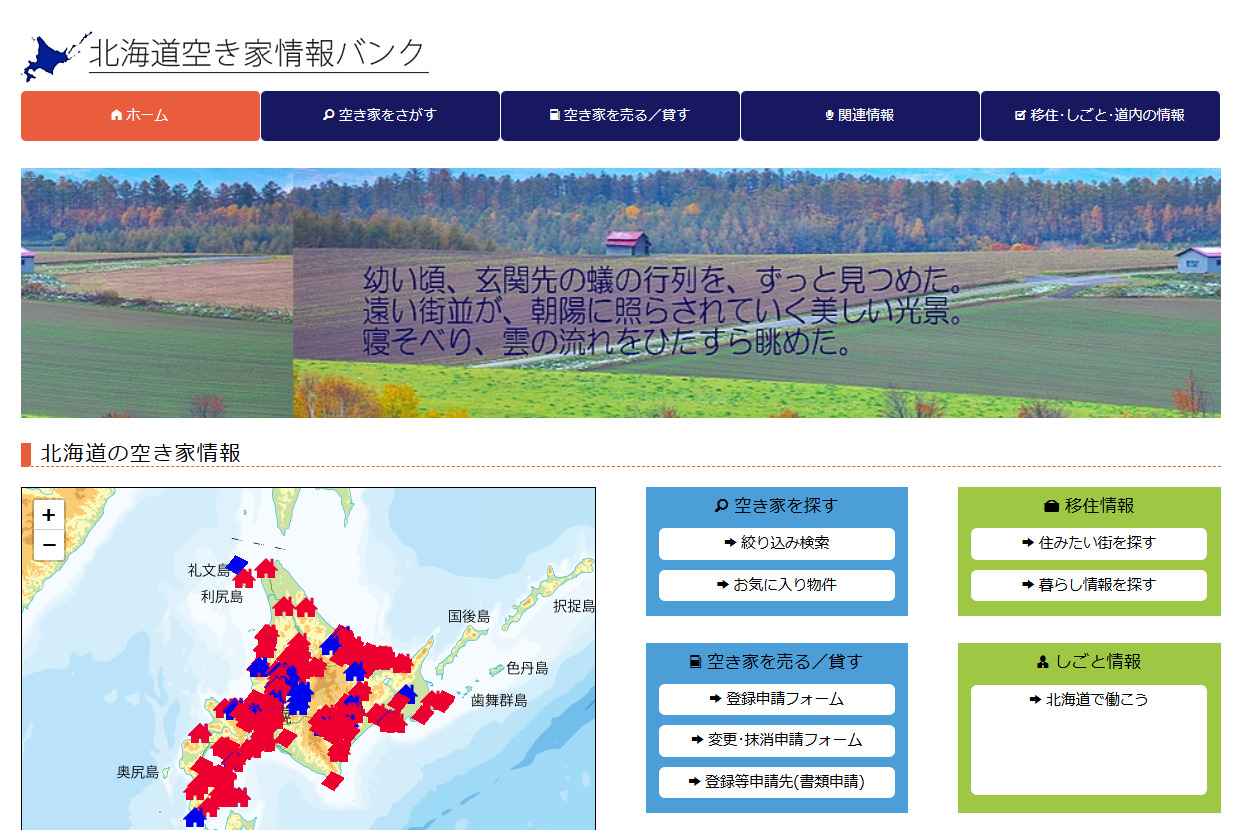Screen dimensions: 1237x830
Task: Click the Hokkaido silhouette logo icon
Action: 53,56
